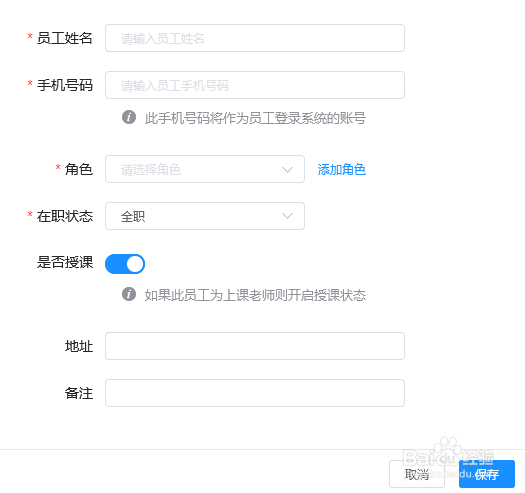Focus the 员工姓名 input field

pyautogui.click(x=255, y=38)
